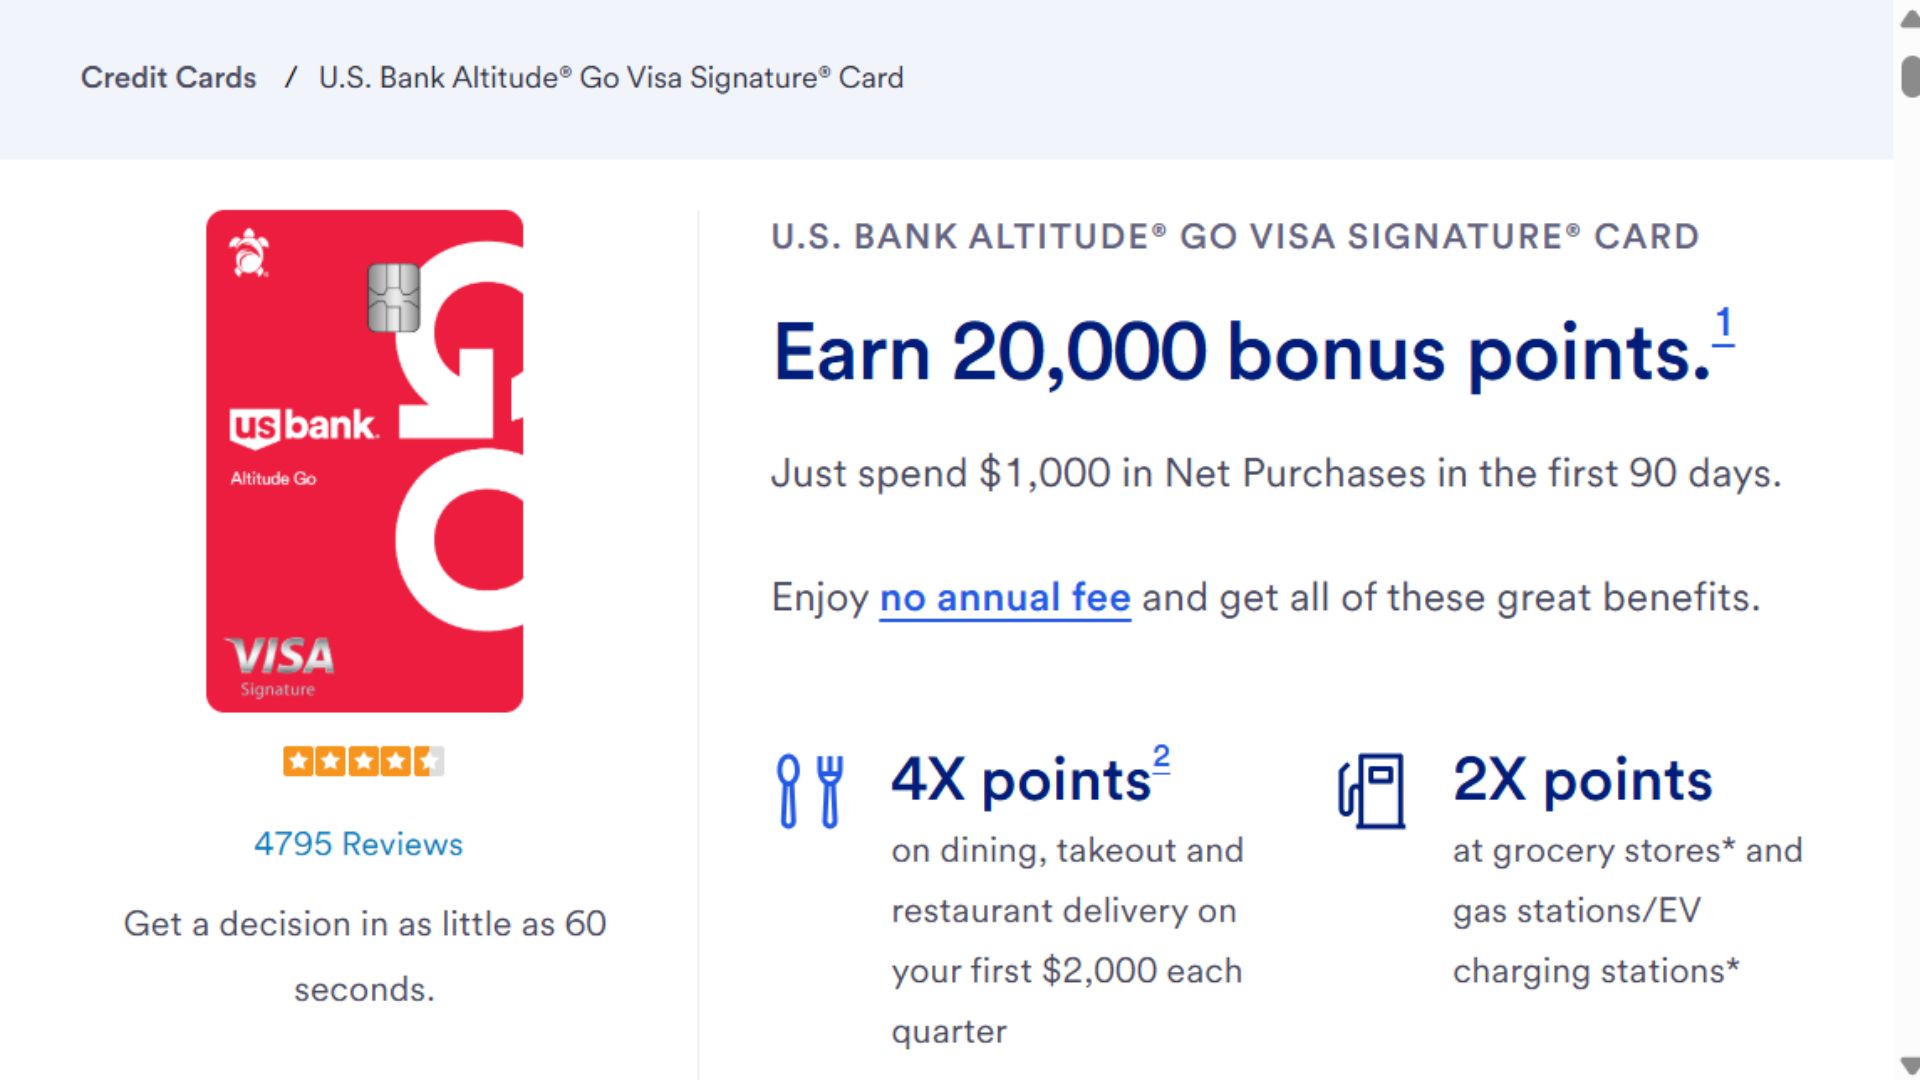
Task: Click the 2X points heading
Action: pos(1582,780)
